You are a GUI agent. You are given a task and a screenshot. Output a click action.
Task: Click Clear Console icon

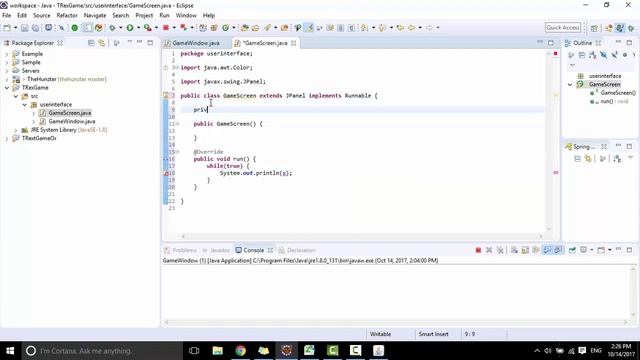point(514,250)
